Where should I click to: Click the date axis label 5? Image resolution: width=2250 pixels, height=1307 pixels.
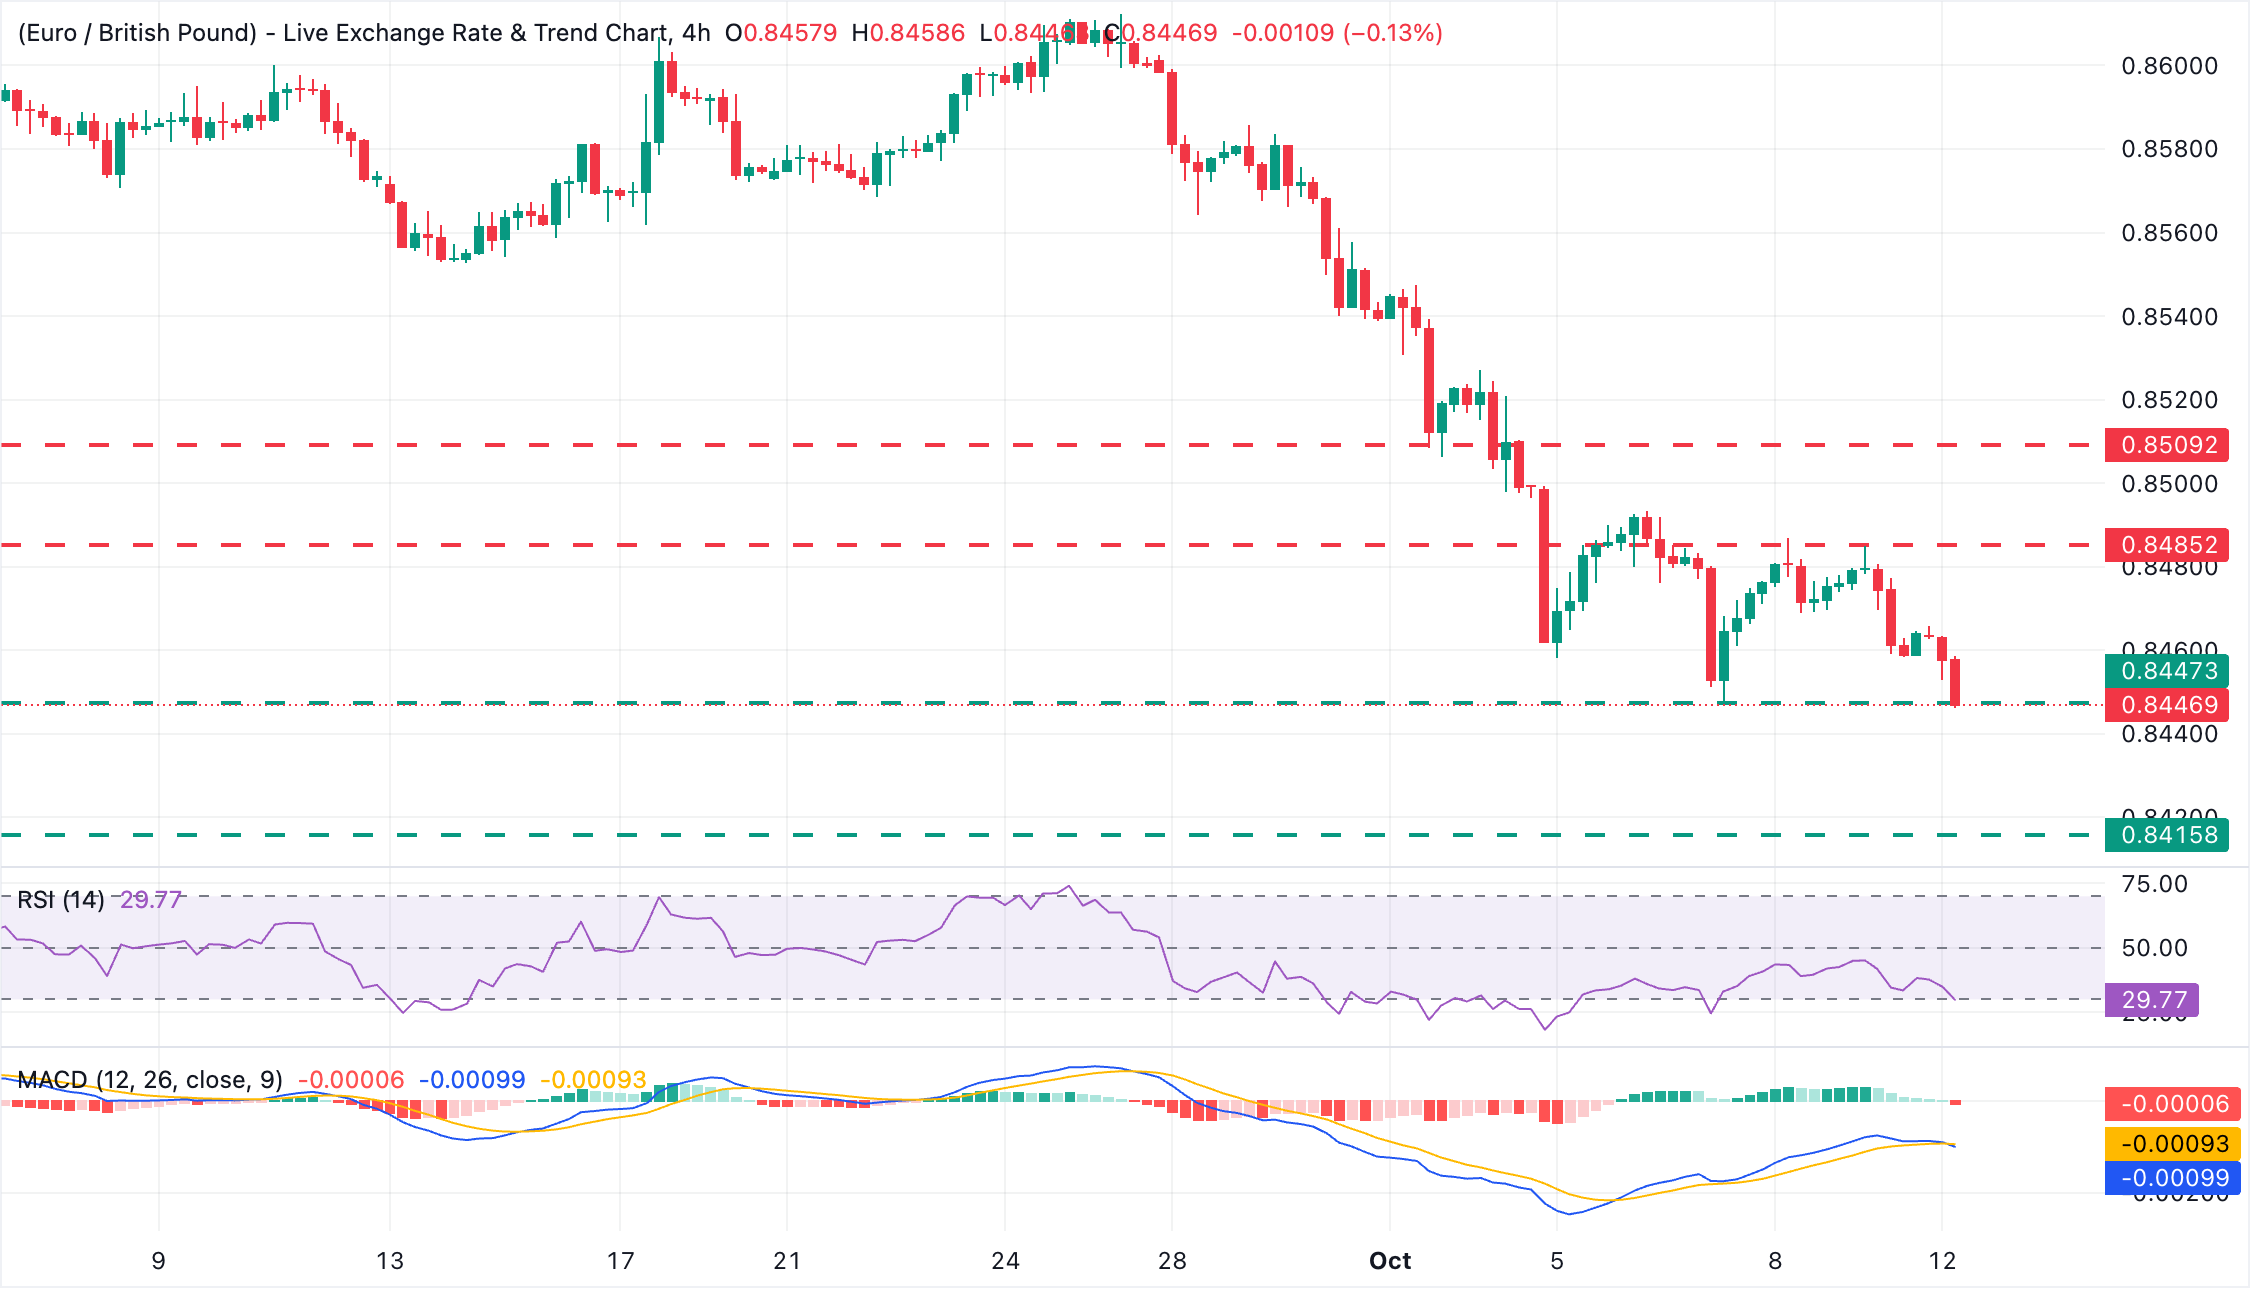(1557, 1261)
